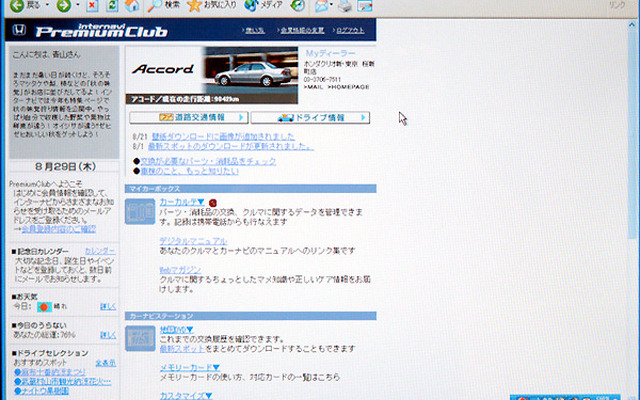640x400 pixels.
Task: Go back with the 戻る browser button
Action: (x=25, y=5)
